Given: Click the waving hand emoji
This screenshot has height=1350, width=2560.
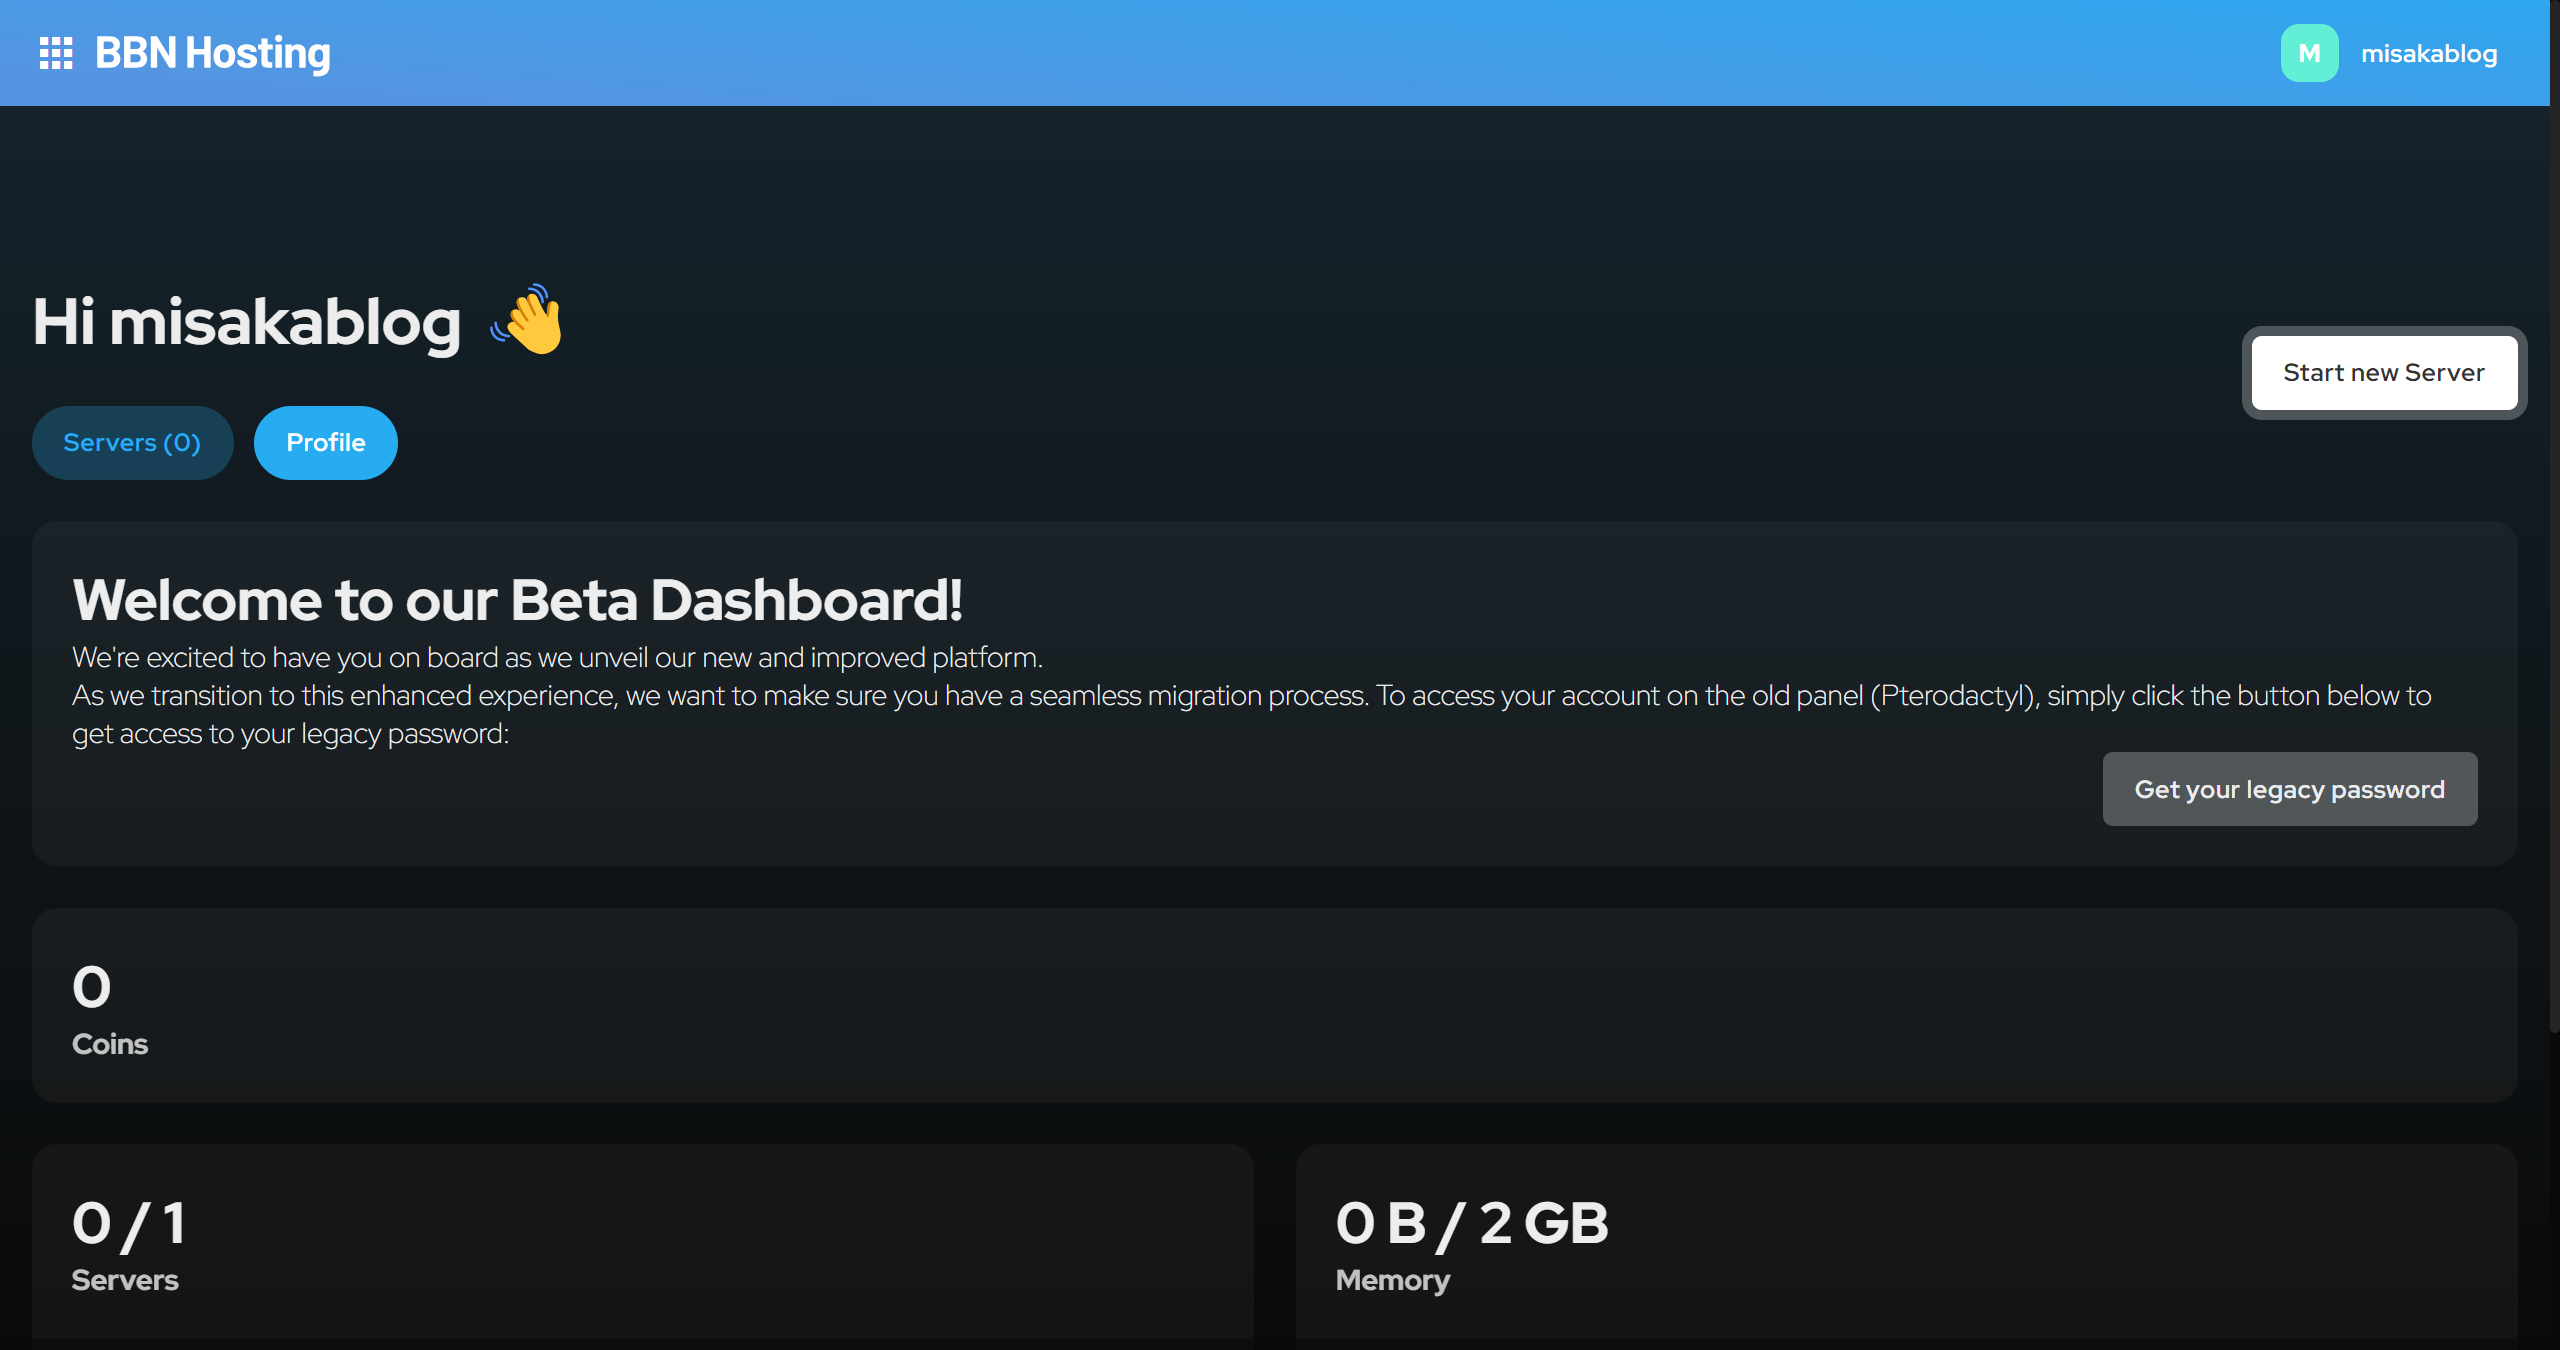Looking at the screenshot, I should 529,320.
